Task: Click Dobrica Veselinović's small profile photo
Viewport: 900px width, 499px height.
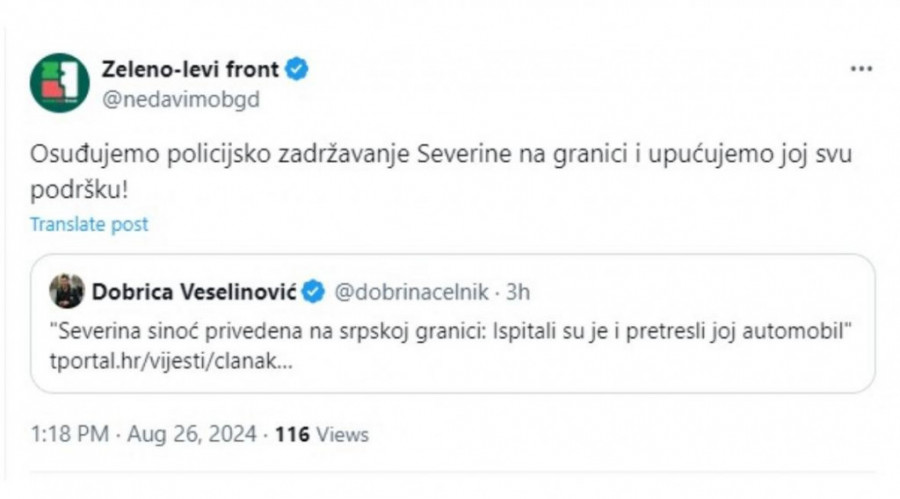Action: click(67, 291)
